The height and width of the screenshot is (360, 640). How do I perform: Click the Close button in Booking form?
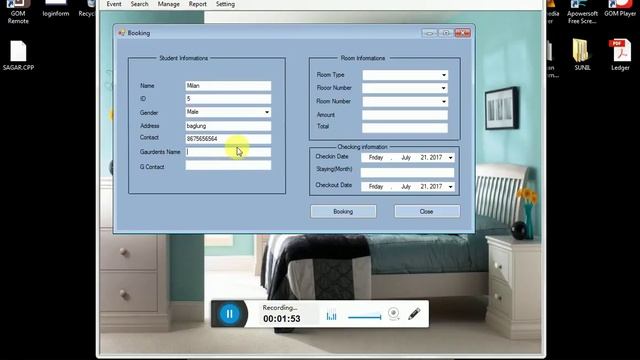click(x=427, y=211)
